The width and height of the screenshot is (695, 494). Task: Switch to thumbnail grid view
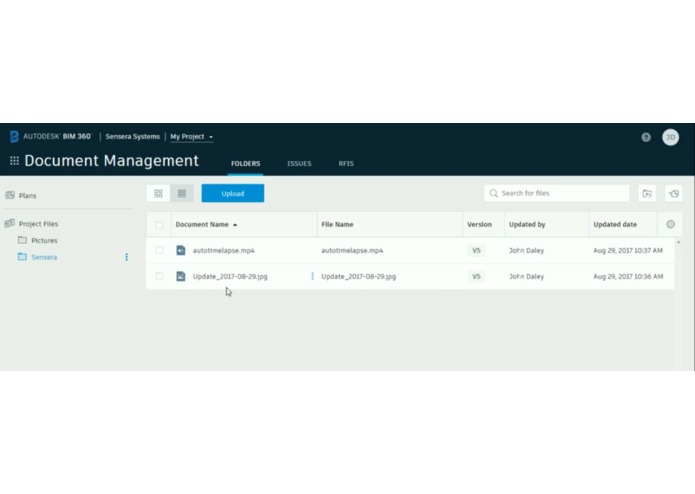coord(158,193)
